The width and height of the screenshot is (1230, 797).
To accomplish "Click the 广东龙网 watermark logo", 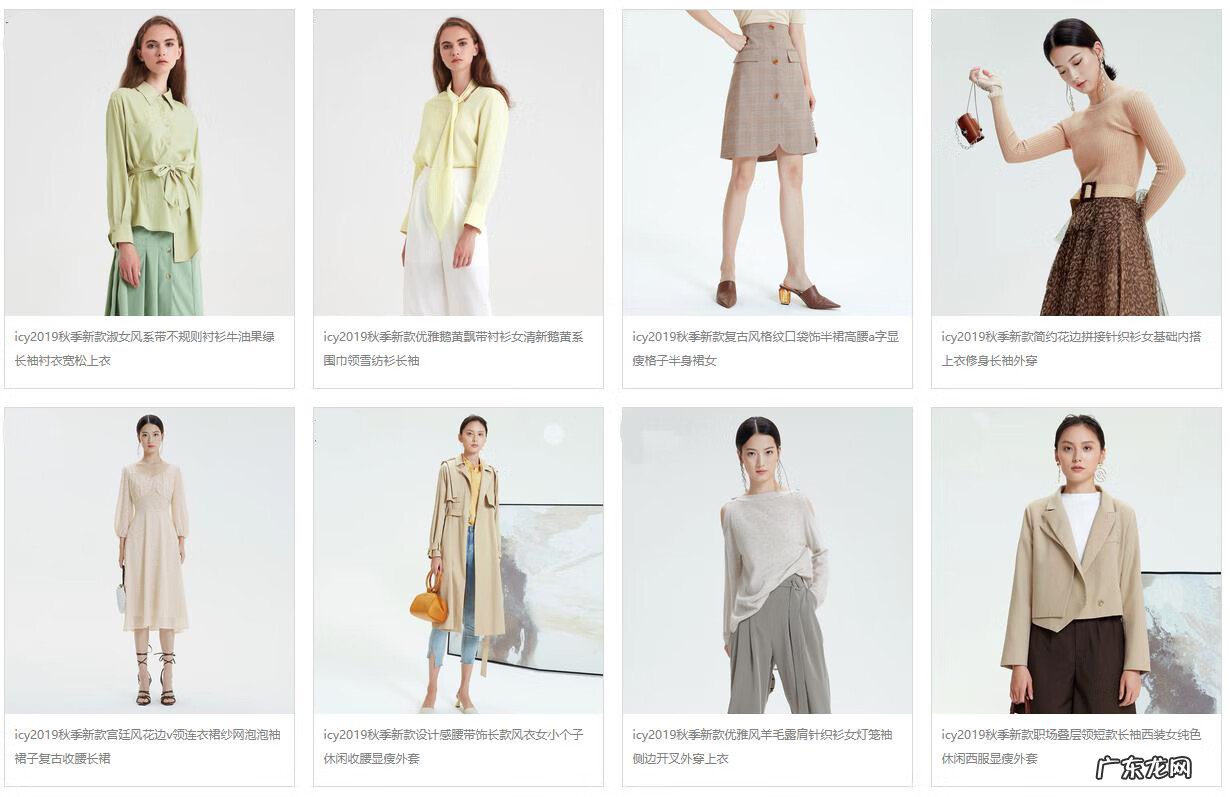I will 1145,767.
